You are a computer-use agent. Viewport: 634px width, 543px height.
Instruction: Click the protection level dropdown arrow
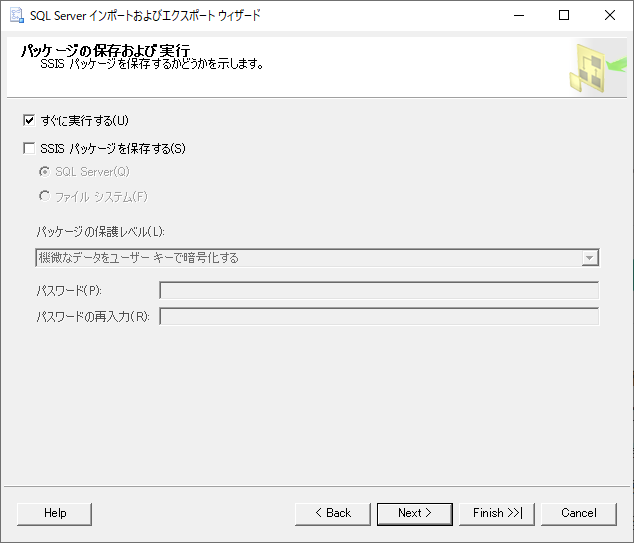click(590, 258)
